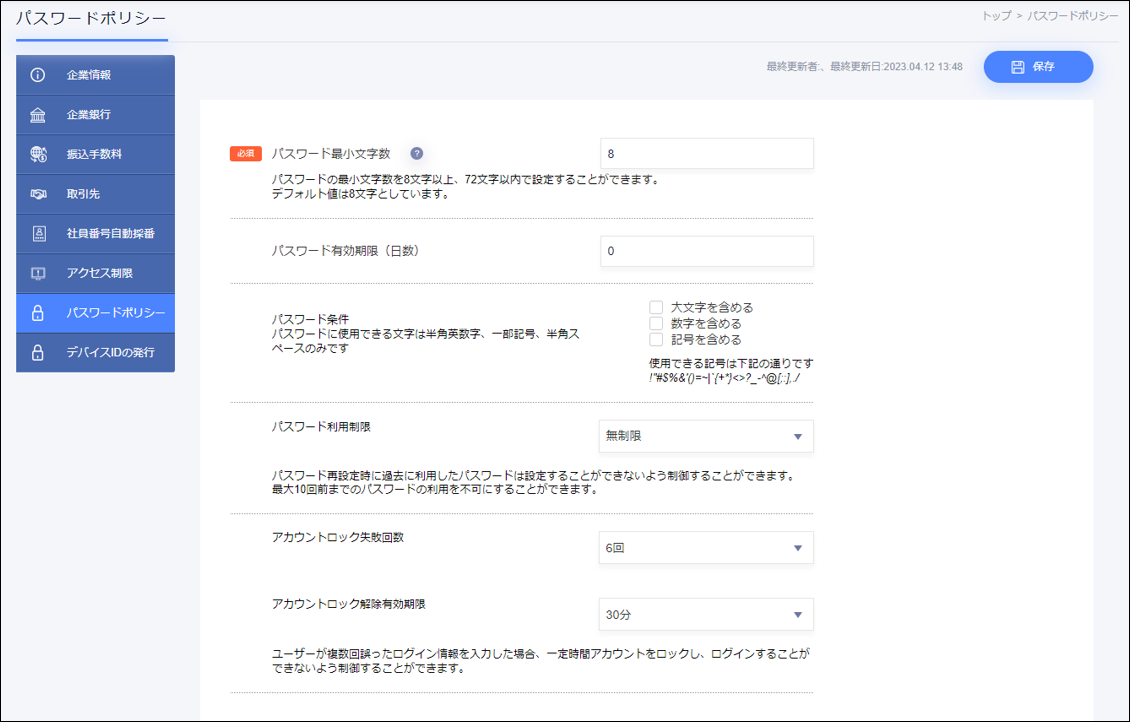Select パスワードポリシー in the sidebar menu
Image resolution: width=1130 pixels, height=722 pixels.
(x=96, y=313)
